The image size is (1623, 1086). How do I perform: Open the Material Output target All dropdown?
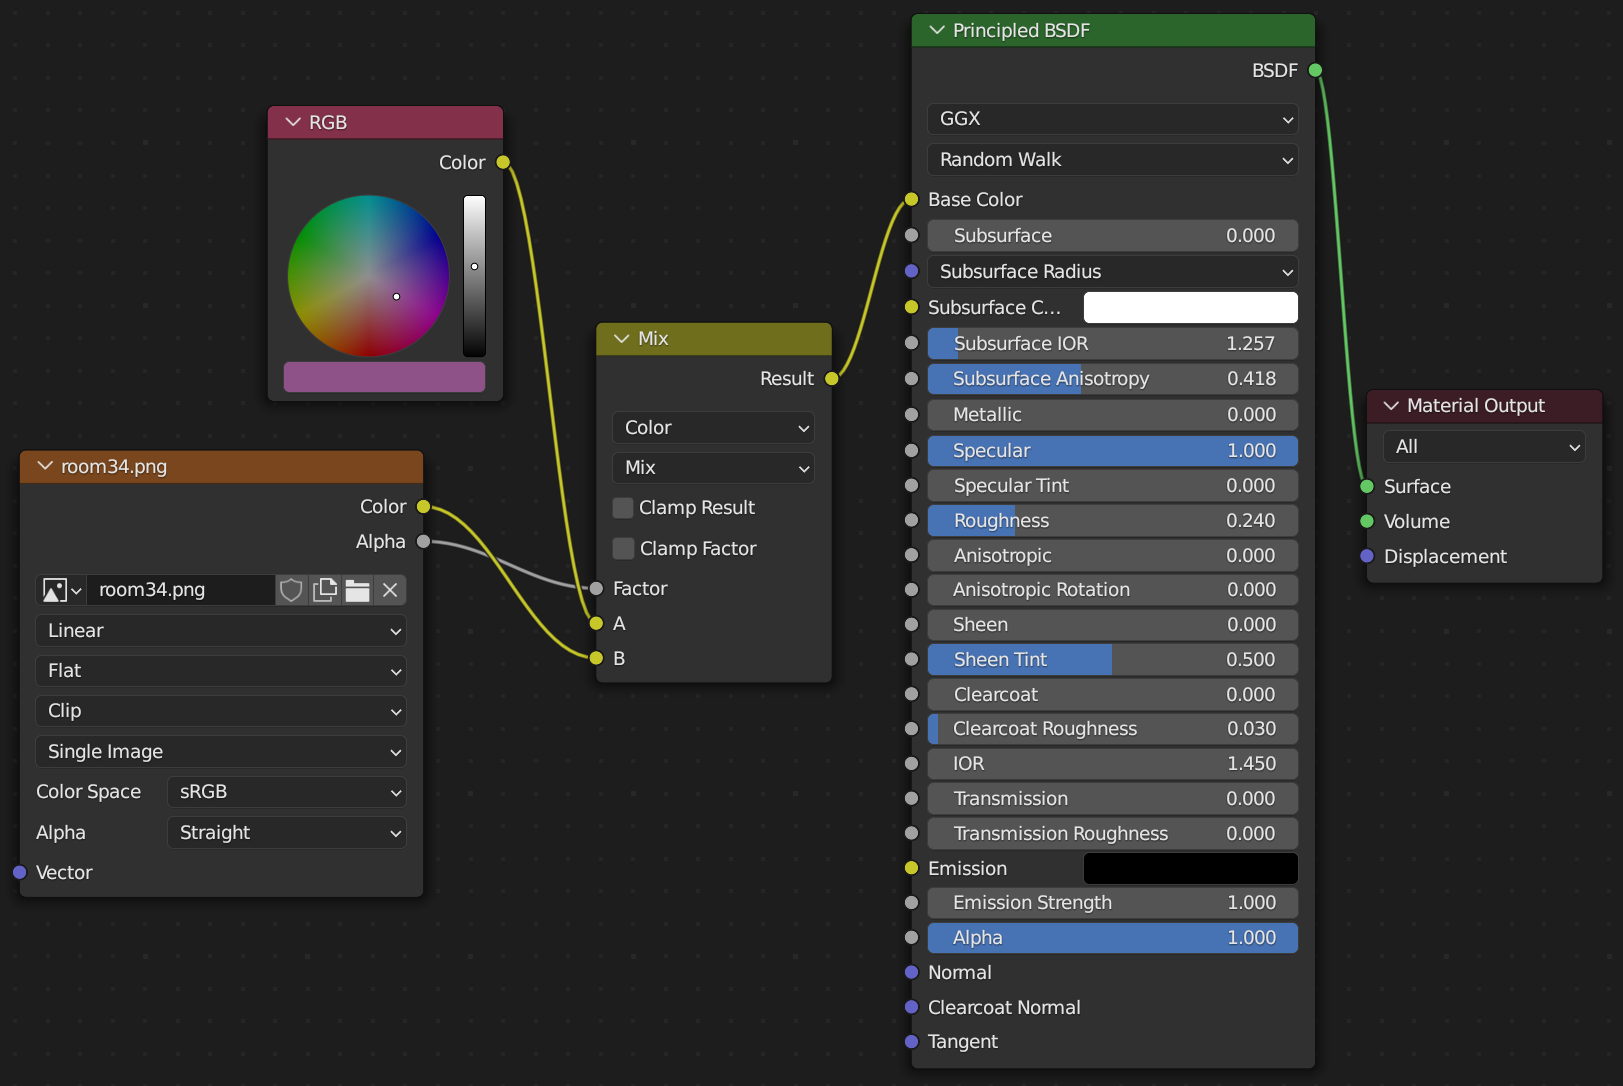[x=1484, y=447]
